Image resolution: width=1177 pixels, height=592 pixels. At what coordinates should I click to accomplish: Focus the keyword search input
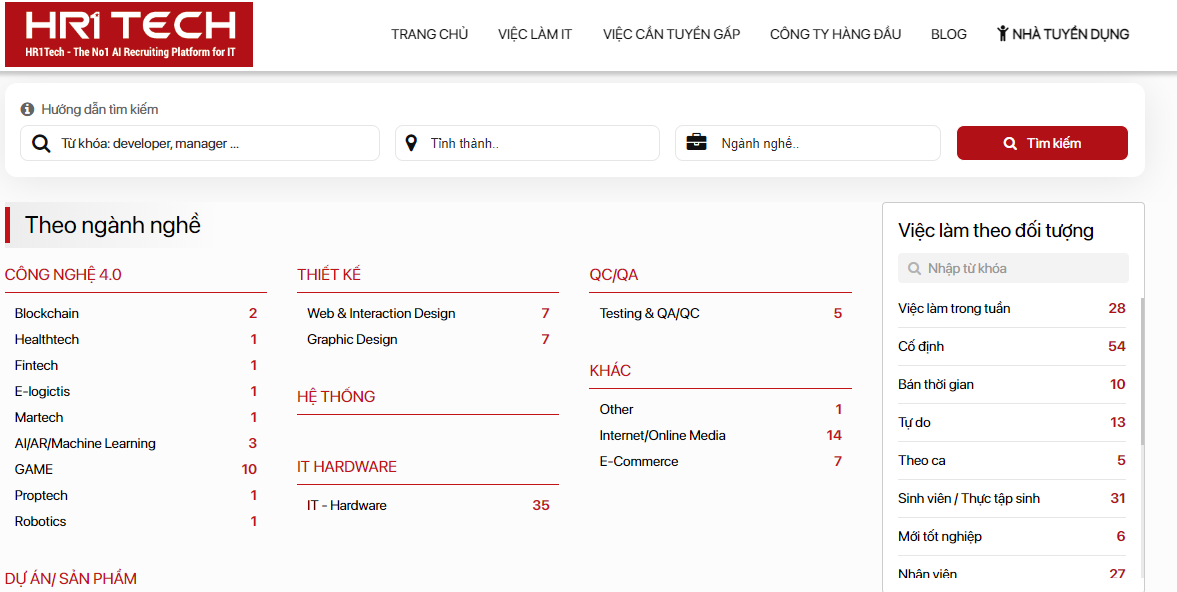(x=200, y=143)
